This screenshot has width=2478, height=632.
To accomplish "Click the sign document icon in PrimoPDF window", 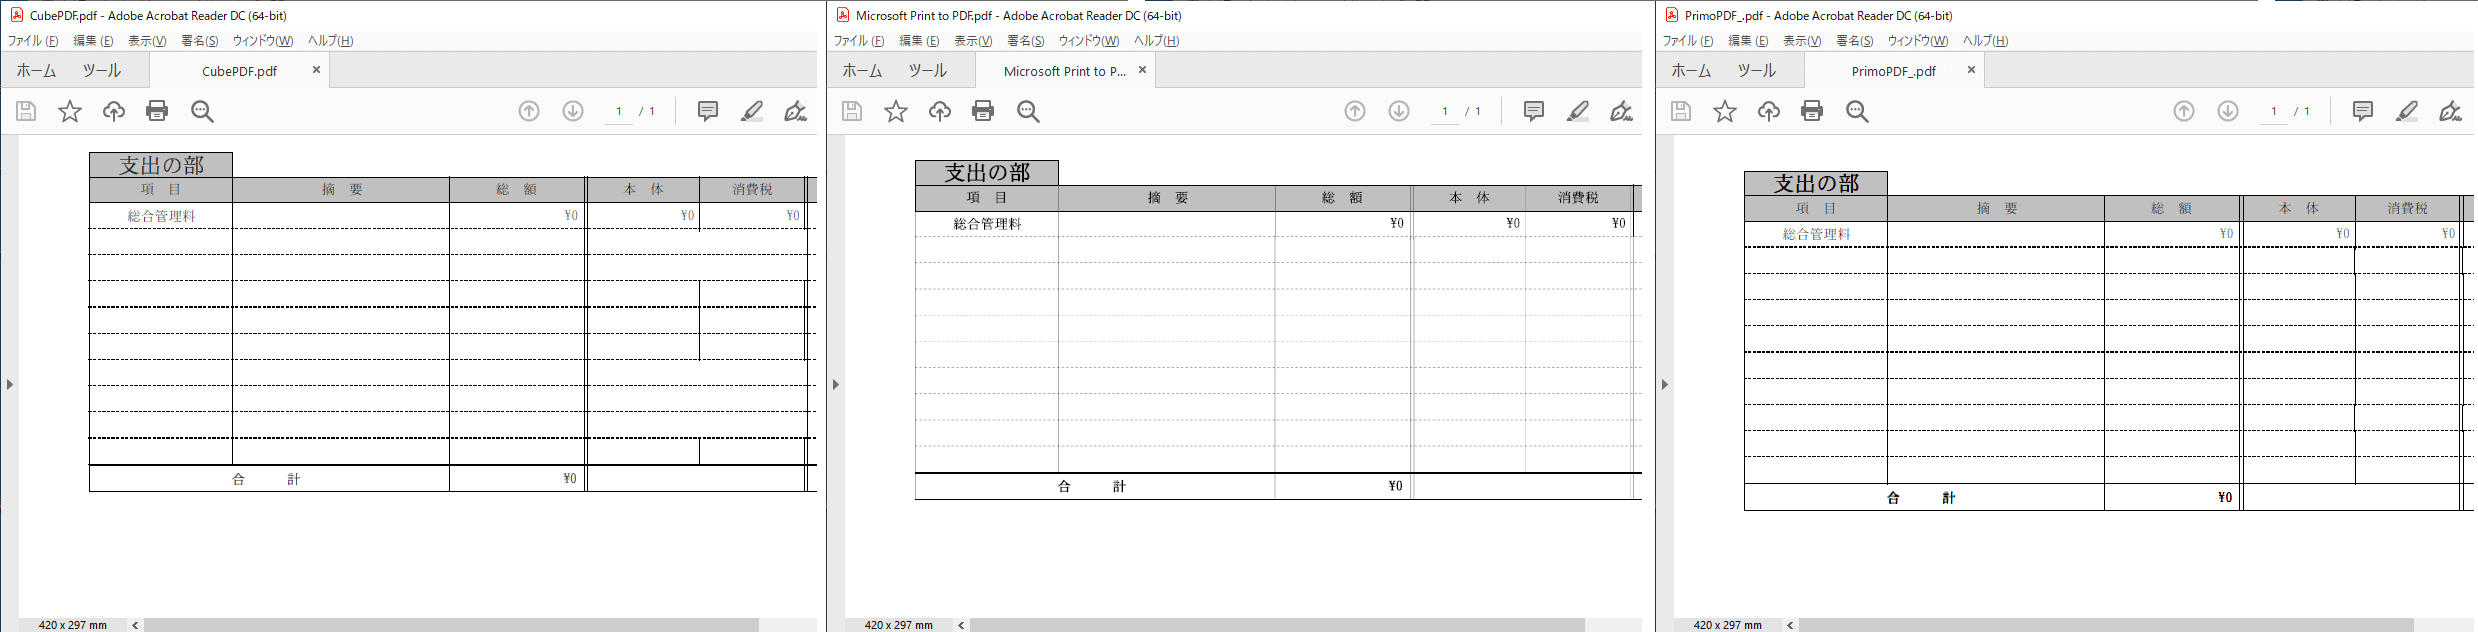I will (2450, 111).
